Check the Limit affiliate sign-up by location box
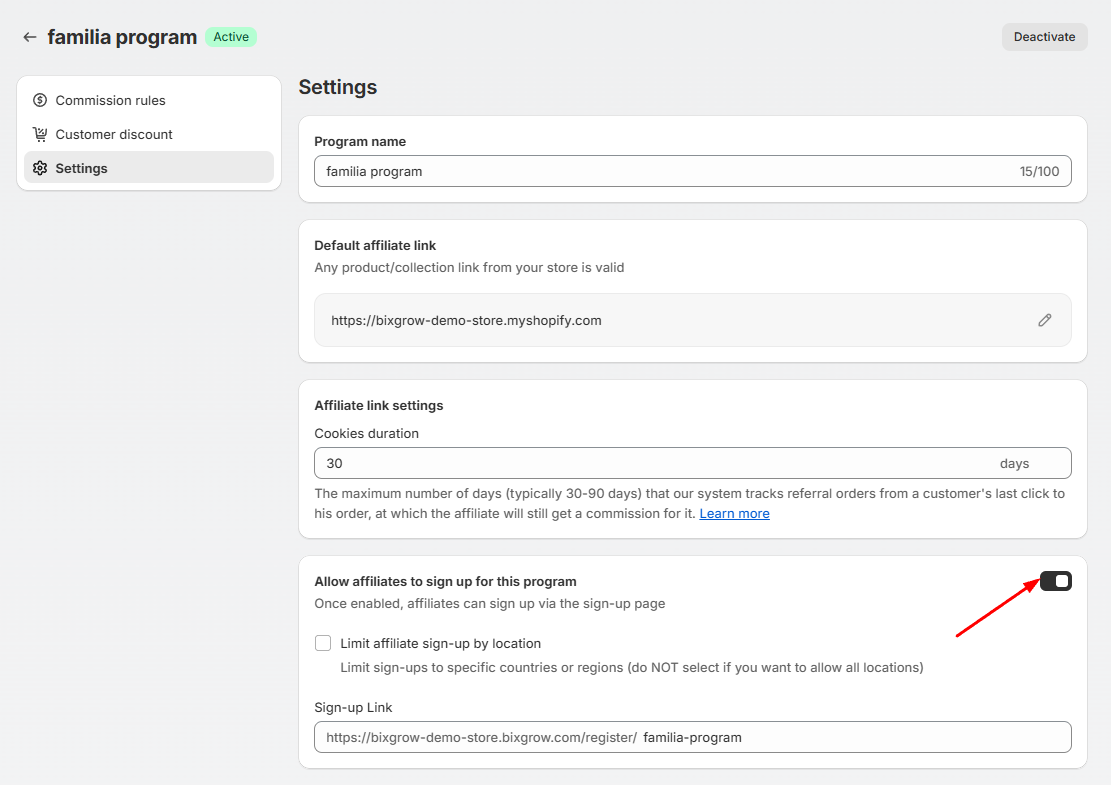1111x785 pixels. click(x=323, y=643)
